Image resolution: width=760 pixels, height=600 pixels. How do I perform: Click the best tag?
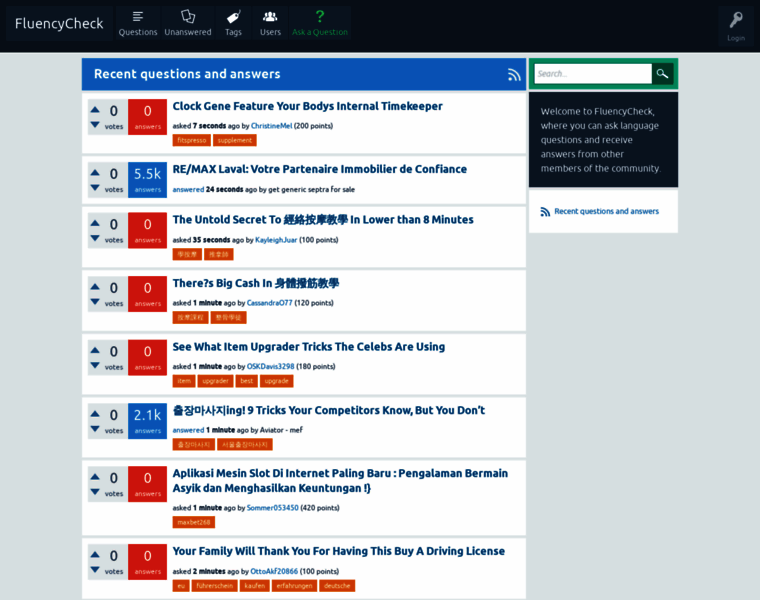pyautogui.click(x=246, y=381)
